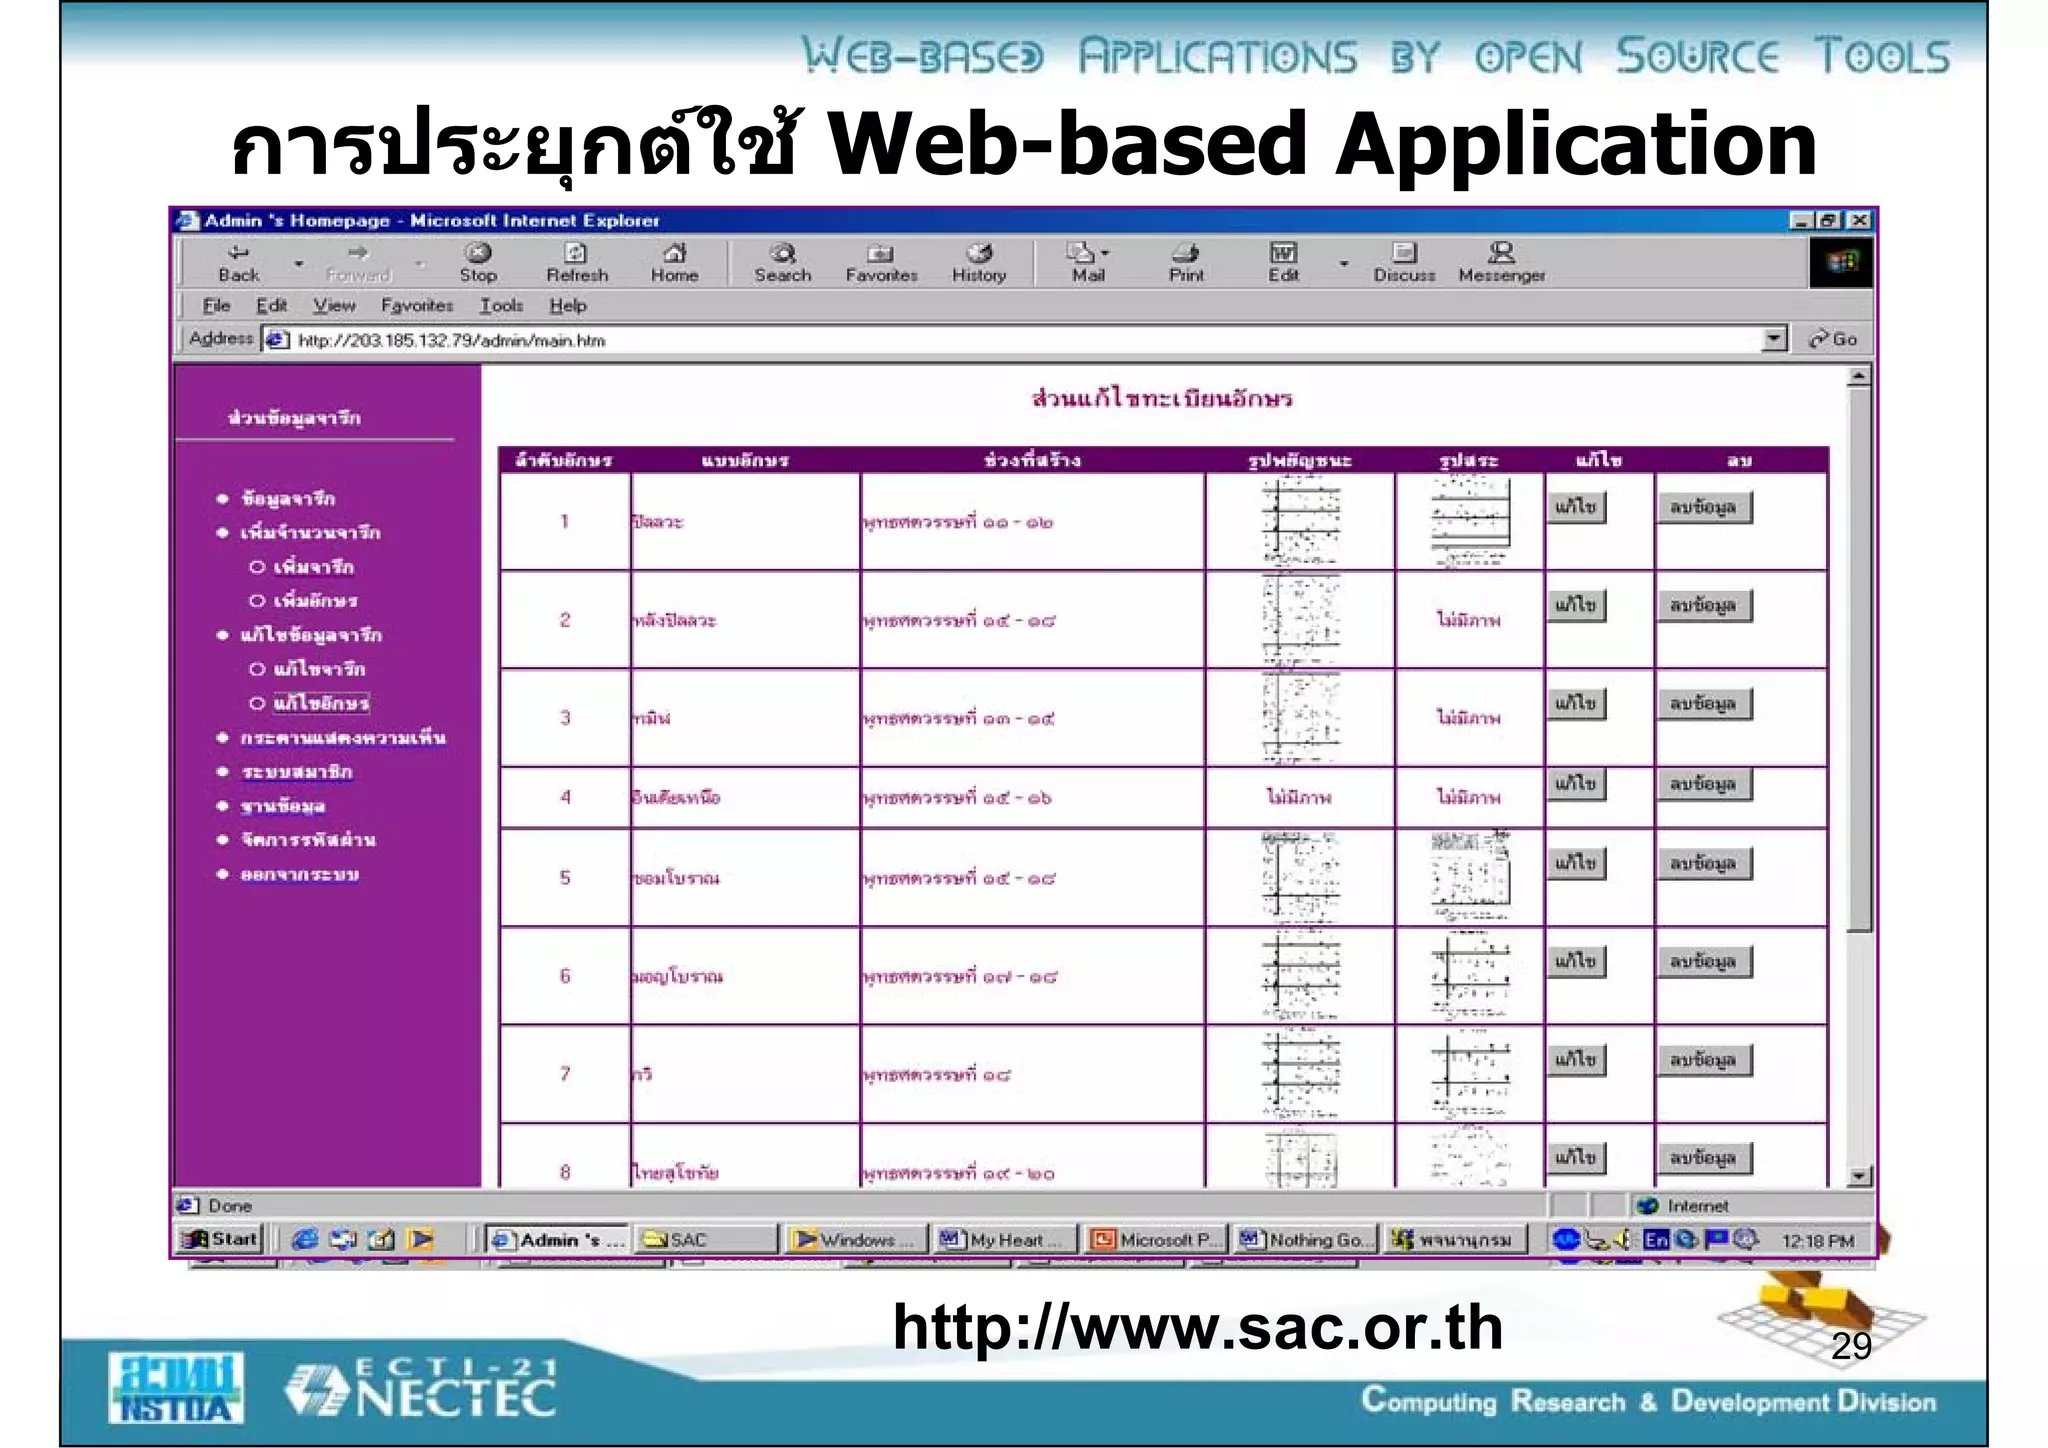Expand the address bar dropdown arrow
This screenshot has height=1448, width=2048.
coord(1774,339)
